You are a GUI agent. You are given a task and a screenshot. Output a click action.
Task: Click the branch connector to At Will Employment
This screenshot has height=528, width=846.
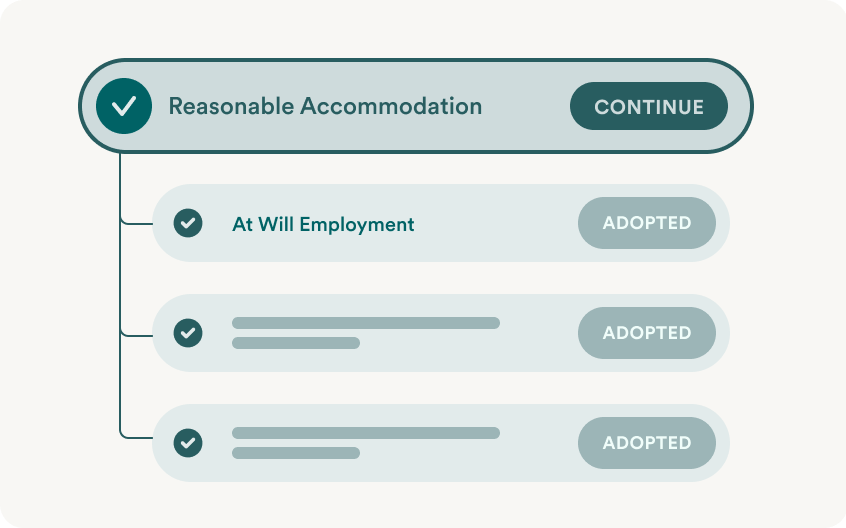click(137, 223)
